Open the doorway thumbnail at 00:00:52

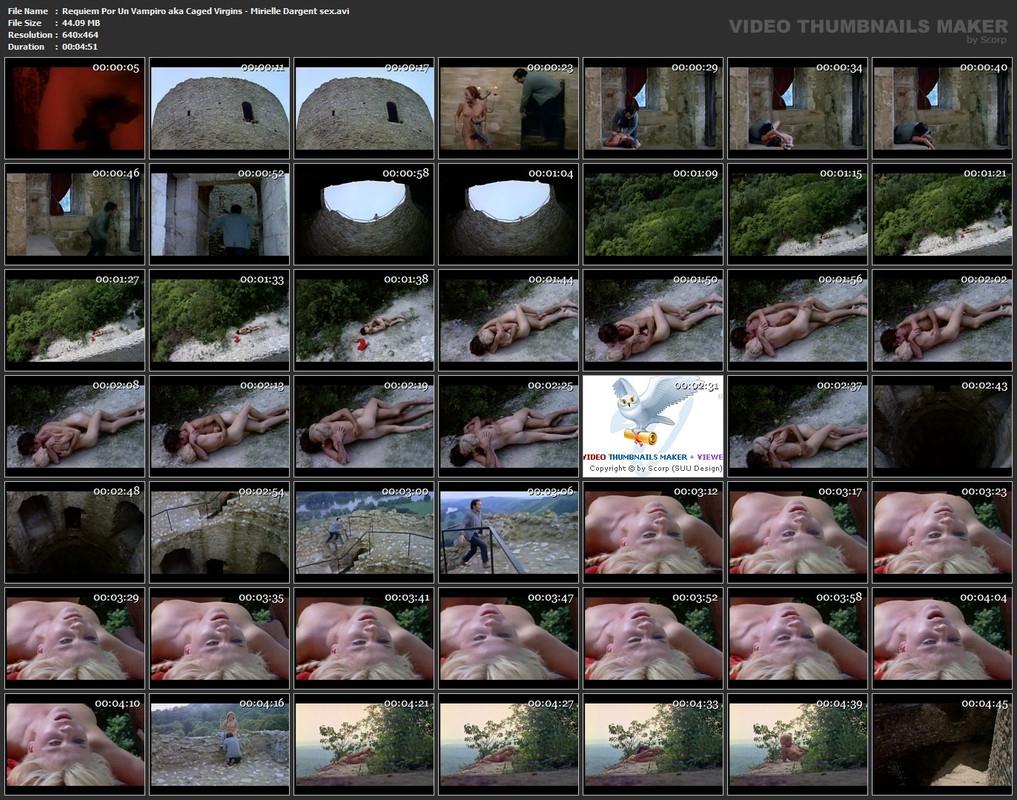point(220,214)
